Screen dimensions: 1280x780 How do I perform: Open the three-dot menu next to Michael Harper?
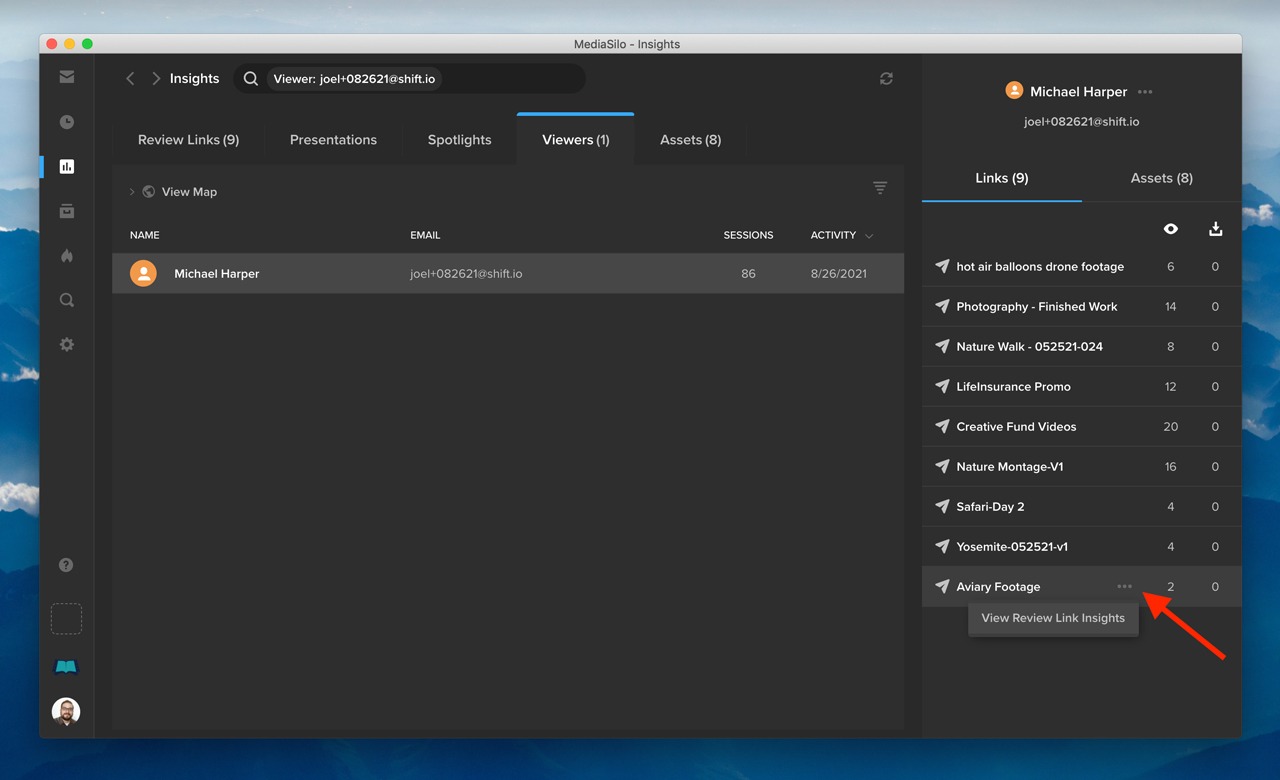pos(1144,91)
